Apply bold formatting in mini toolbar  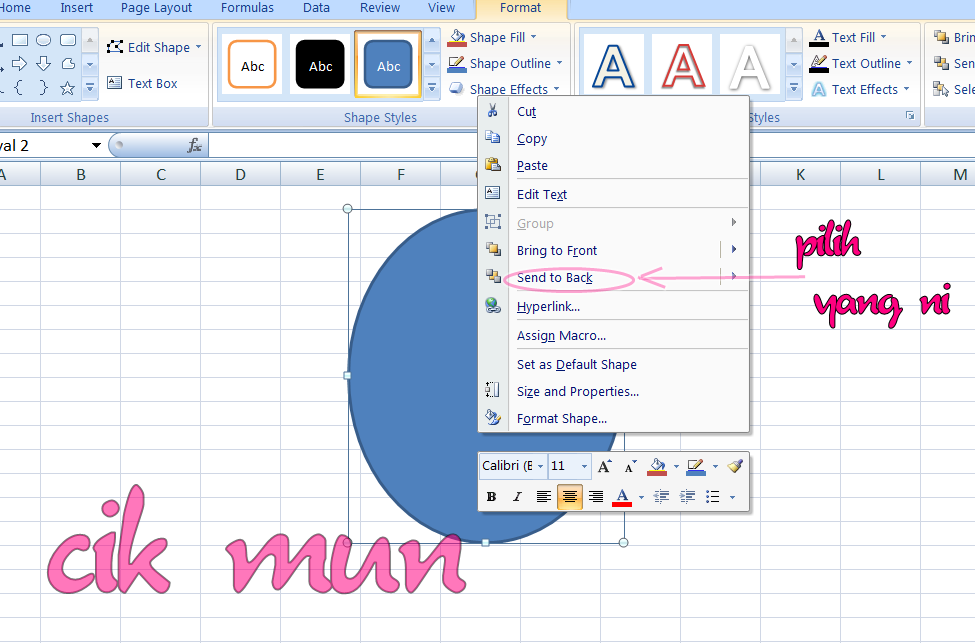[491, 496]
